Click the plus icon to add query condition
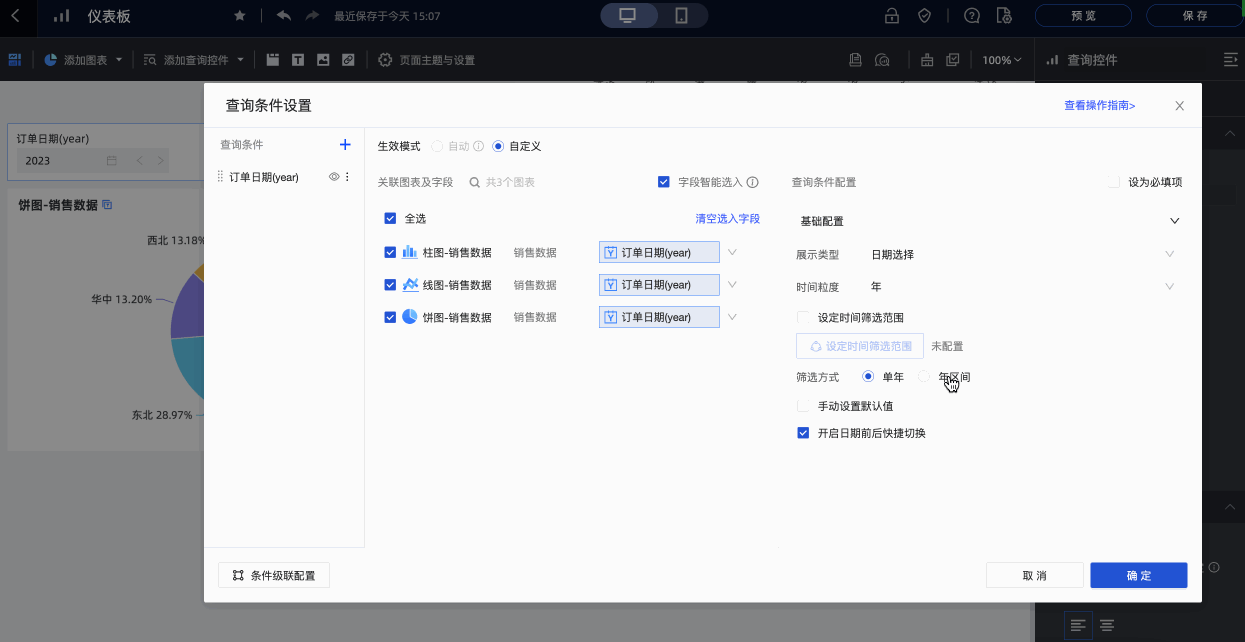The height and width of the screenshot is (642, 1245). tap(345, 145)
